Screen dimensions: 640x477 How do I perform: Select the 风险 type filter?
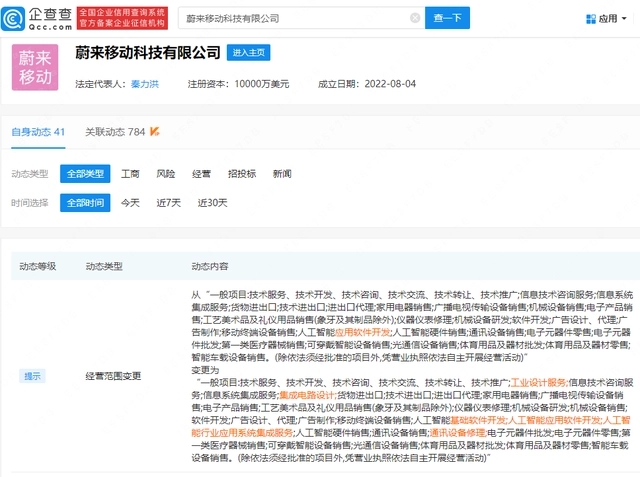(166, 174)
